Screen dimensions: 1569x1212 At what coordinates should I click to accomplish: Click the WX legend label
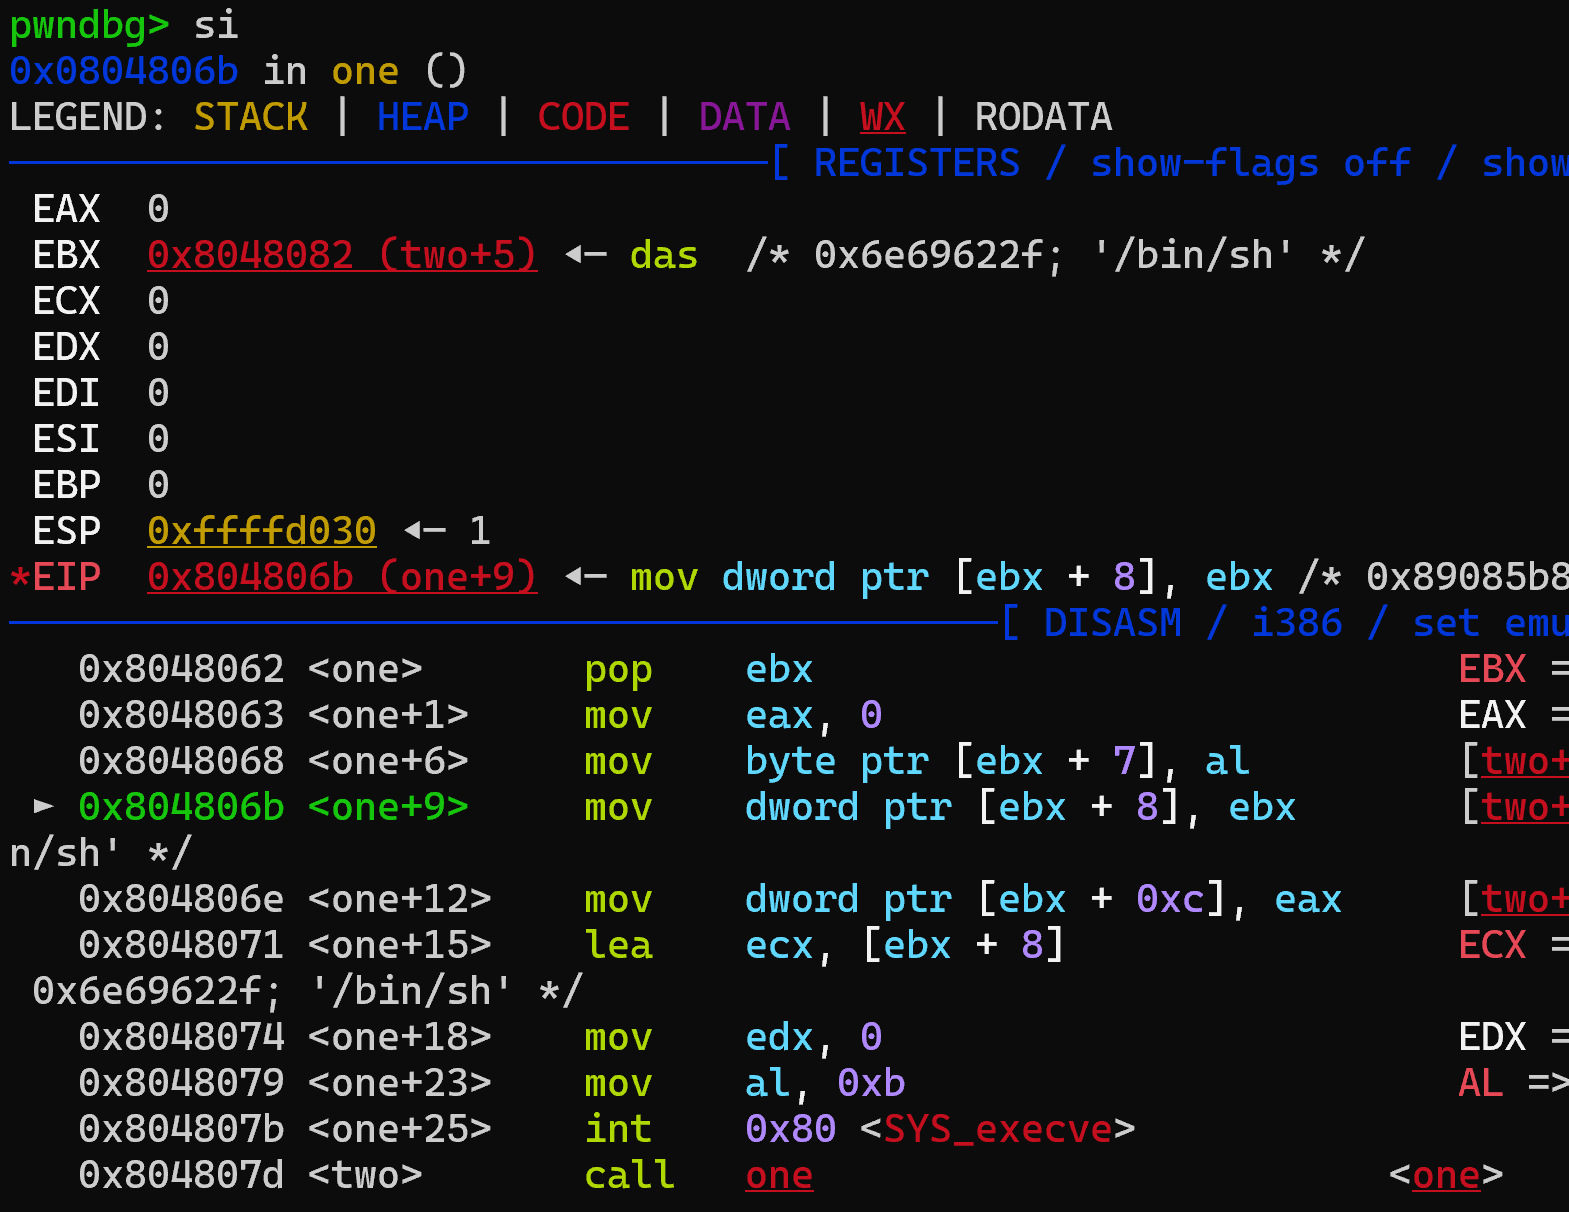tap(882, 117)
